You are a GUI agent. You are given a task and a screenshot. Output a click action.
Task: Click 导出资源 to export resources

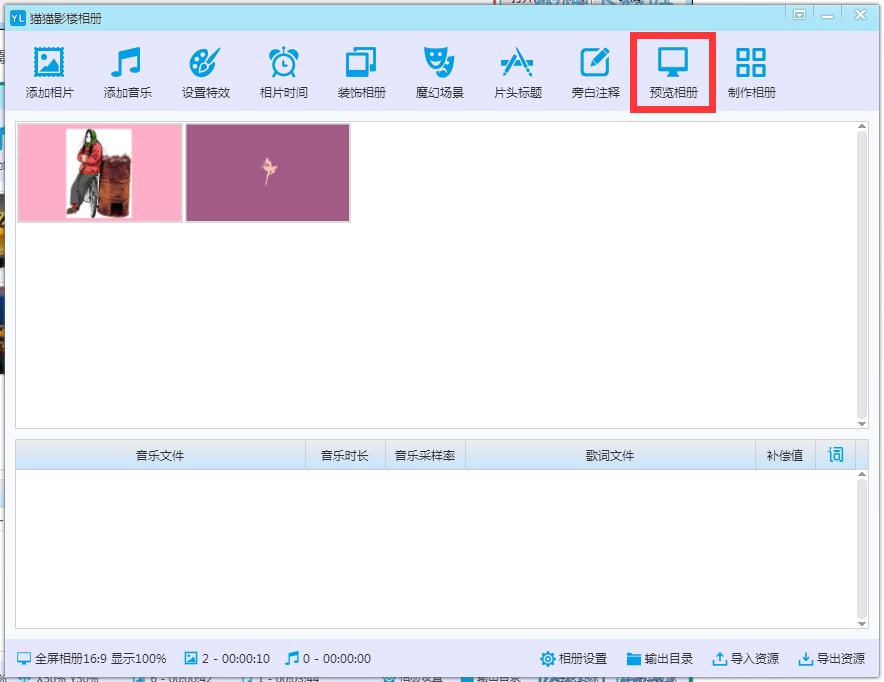[x=831, y=659]
